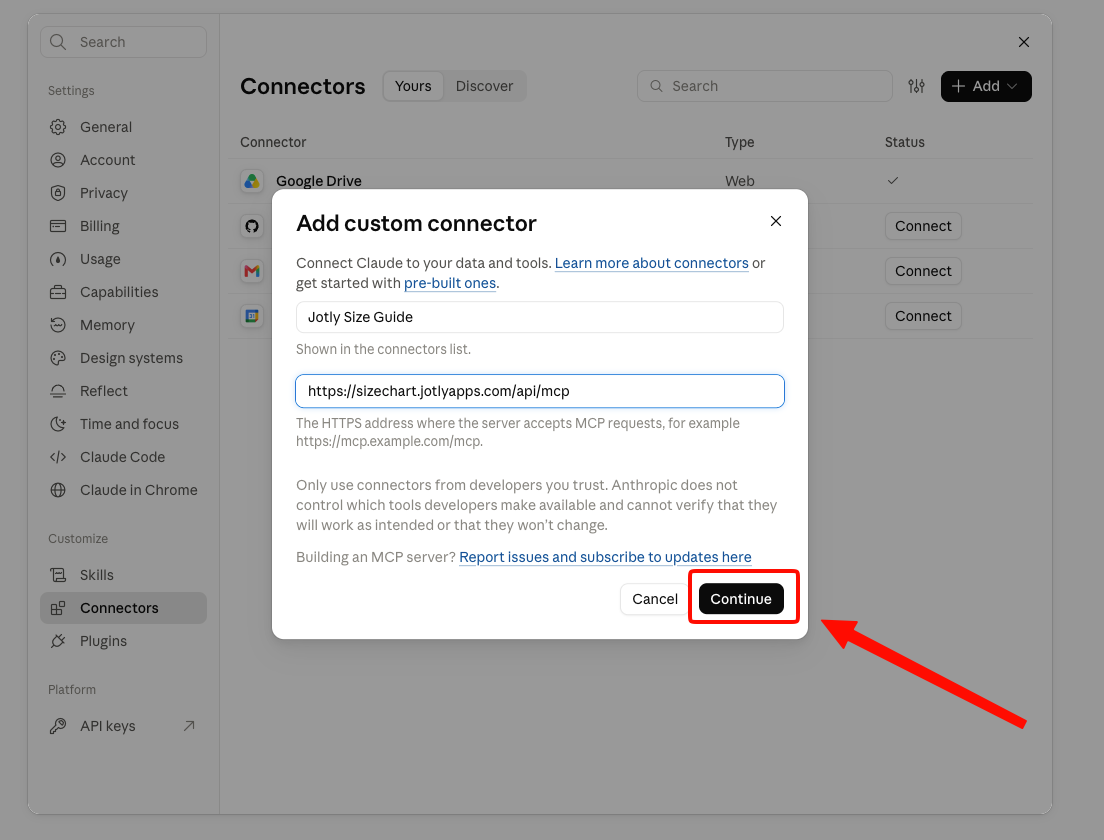This screenshot has height=840, width=1104.
Task: Click the external link arrow beside API keys
Action: (x=189, y=726)
